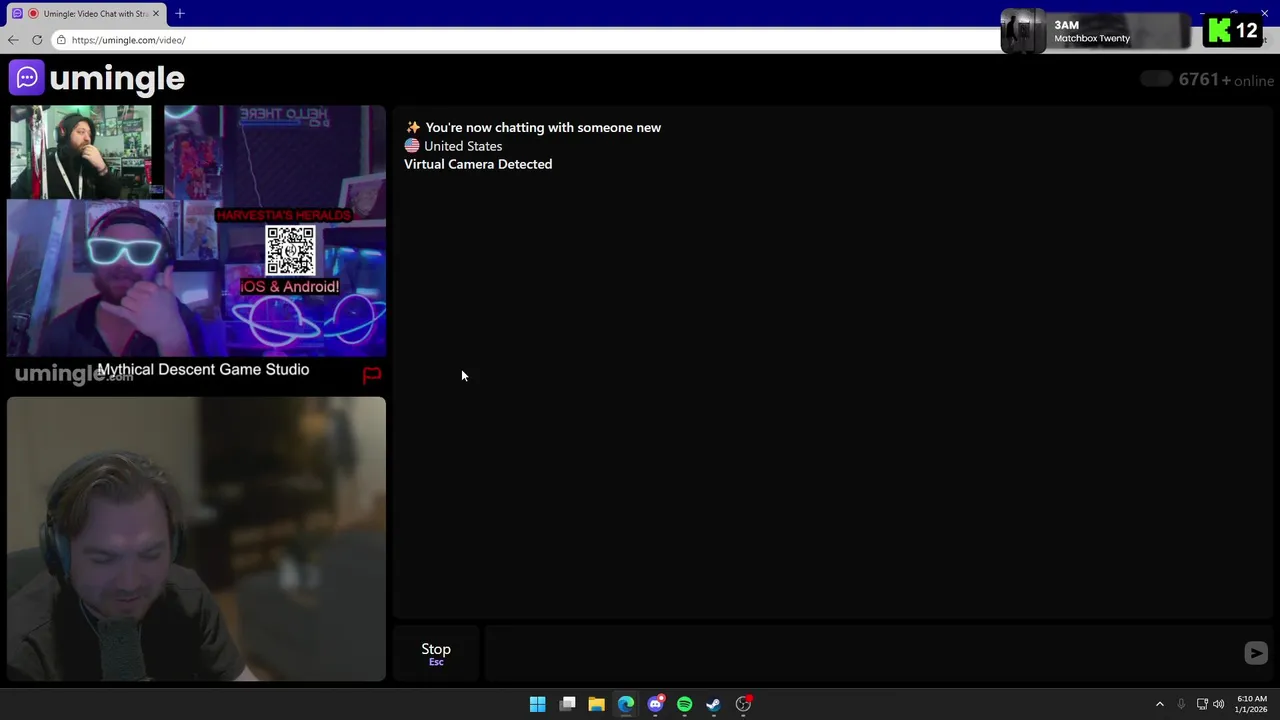The width and height of the screenshot is (1280, 720).
Task: Close the Umingle browser tab
Action: [x=155, y=13]
